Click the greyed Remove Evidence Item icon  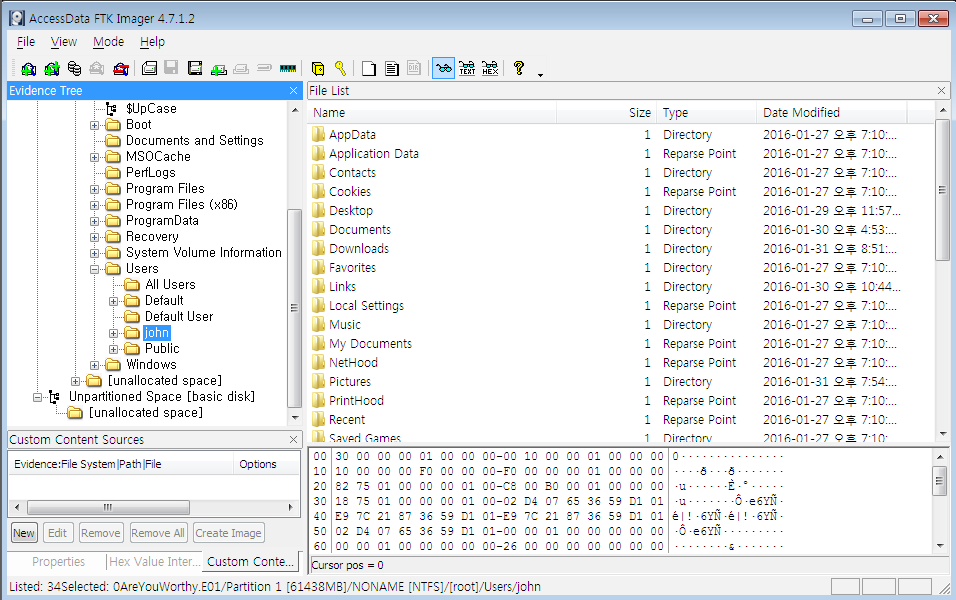[97, 68]
